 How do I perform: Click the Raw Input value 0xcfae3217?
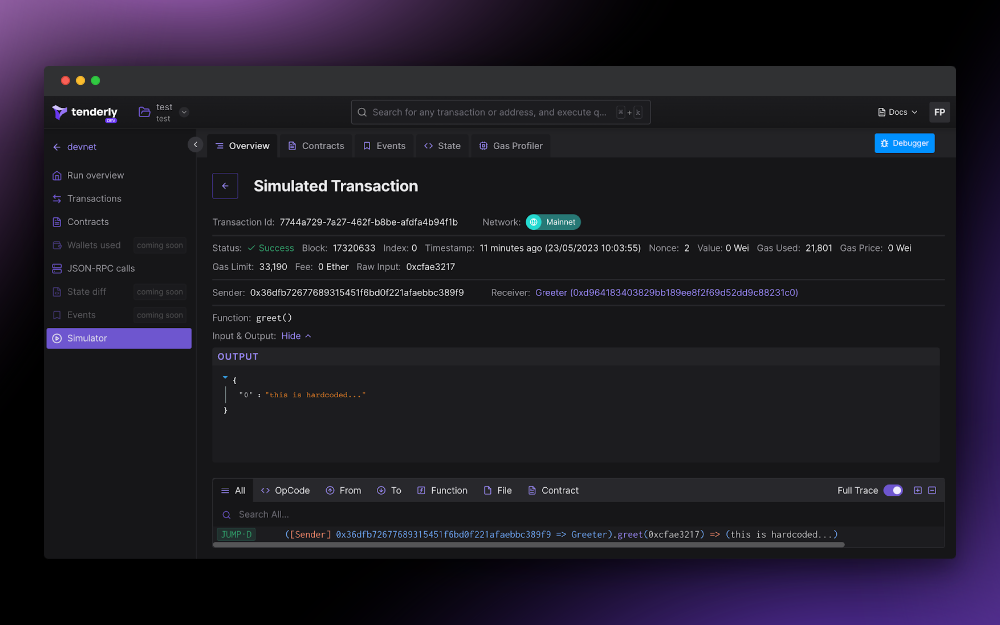click(430, 267)
